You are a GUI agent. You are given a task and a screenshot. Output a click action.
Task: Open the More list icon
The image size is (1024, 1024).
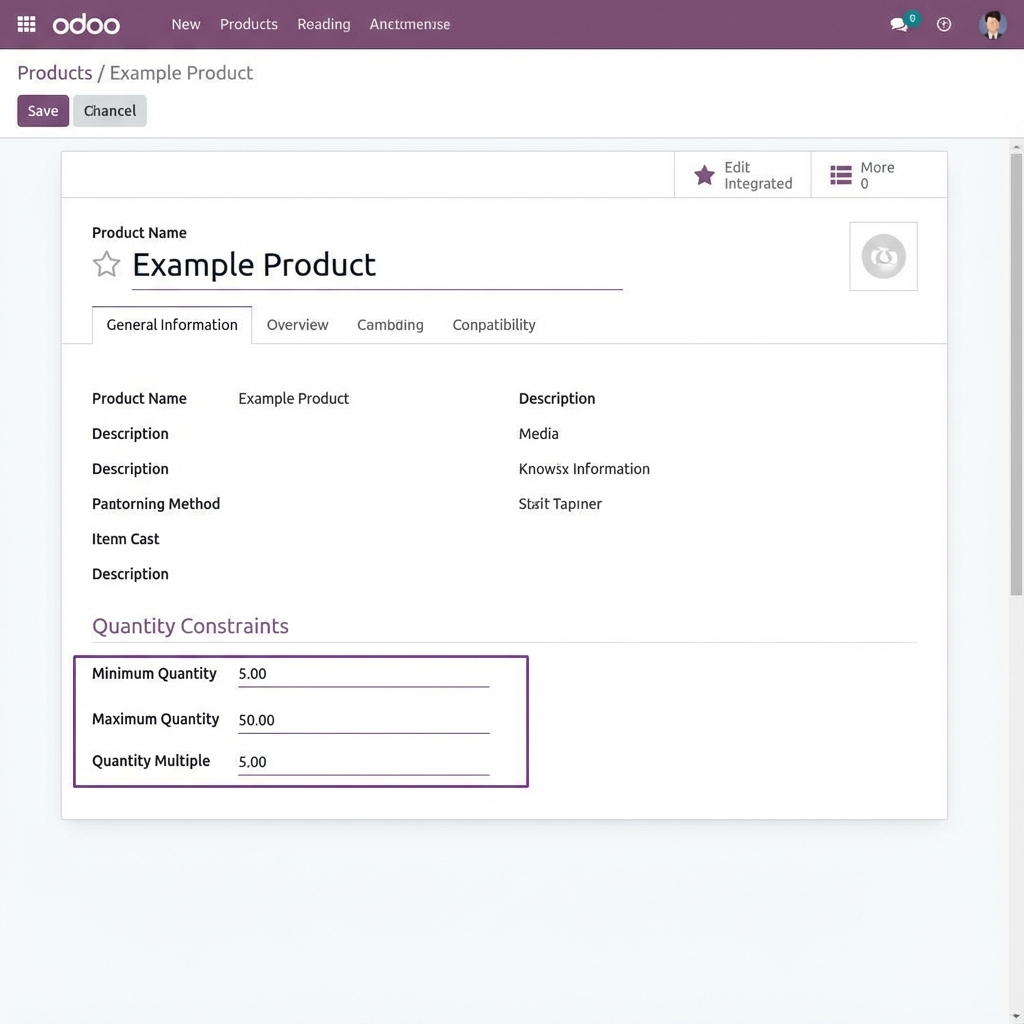point(838,175)
